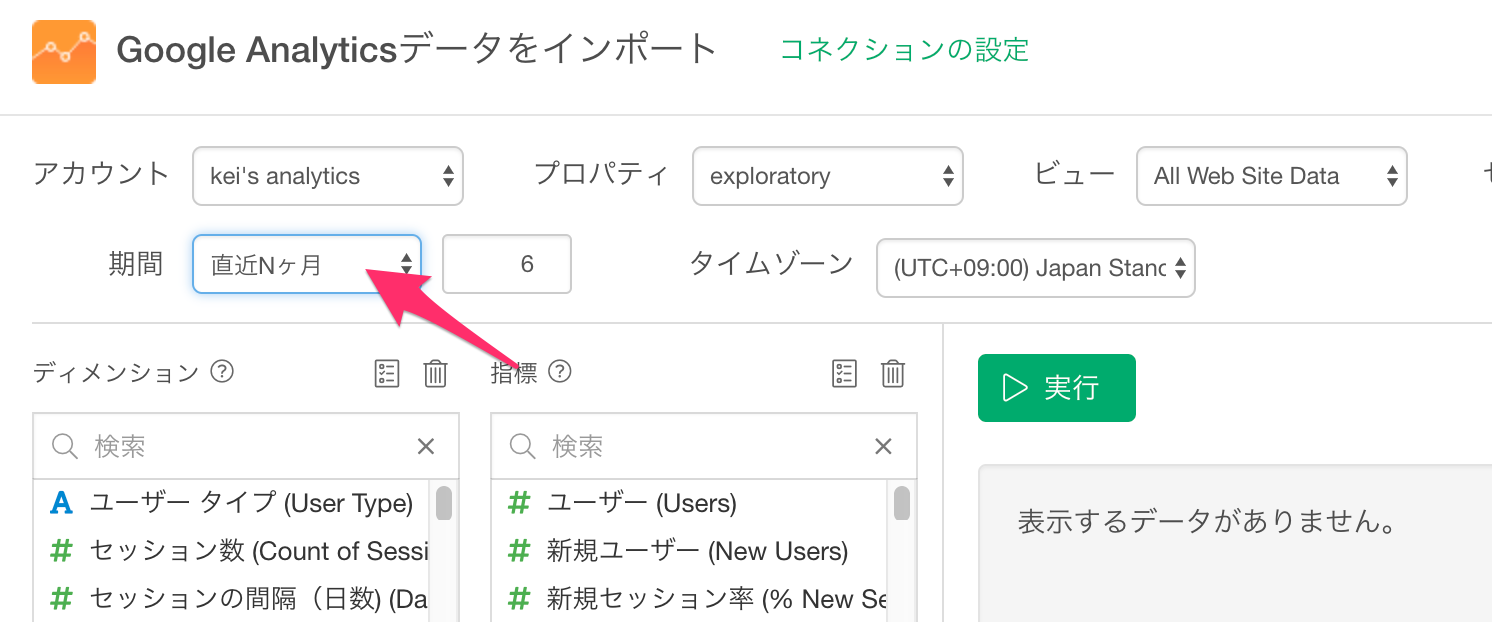Expand the ビュー dropdown All Web Site Data

pos(1271,177)
